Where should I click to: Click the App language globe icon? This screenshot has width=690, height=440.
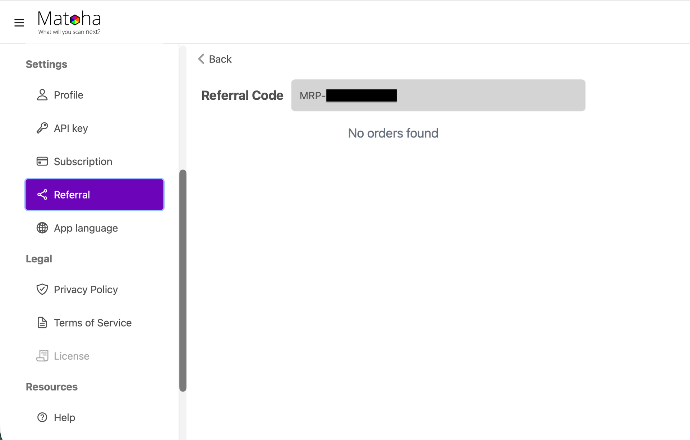(x=42, y=228)
